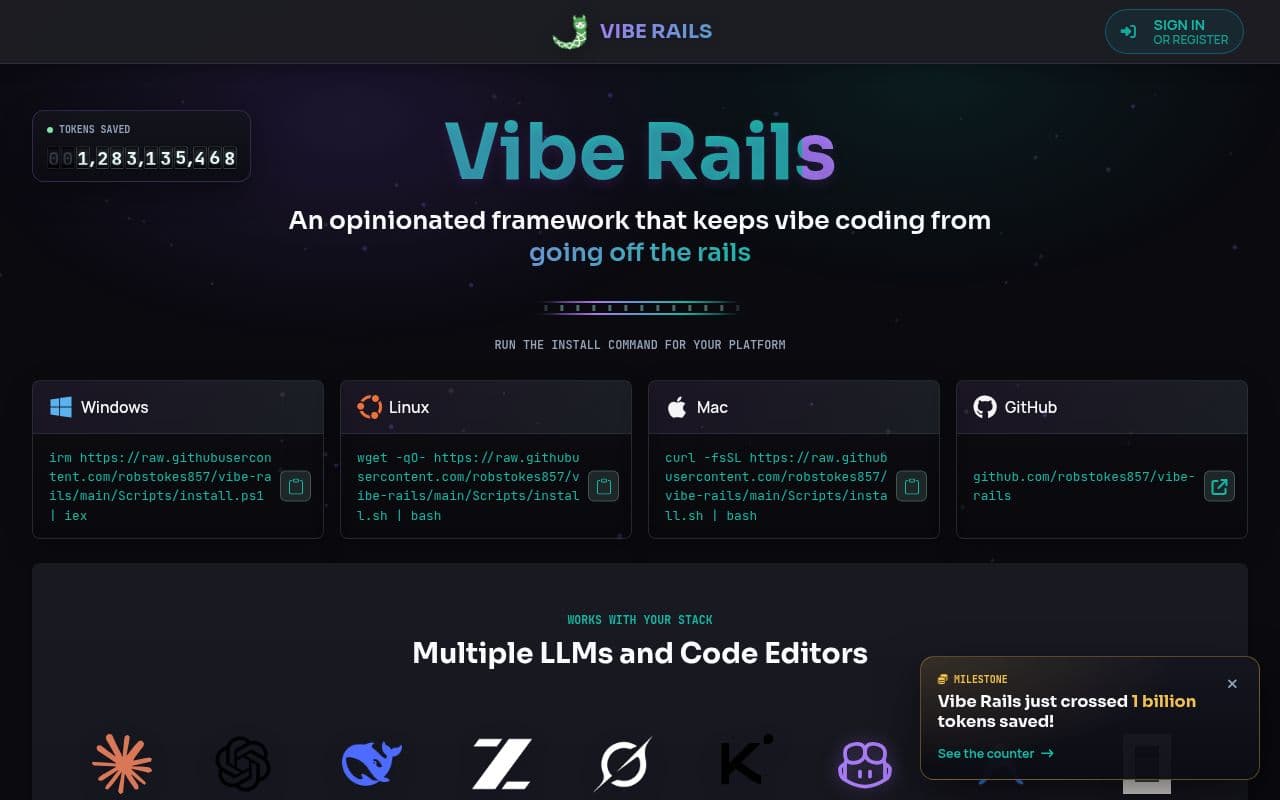
Task: Click the Mac card header label
Action: point(712,407)
